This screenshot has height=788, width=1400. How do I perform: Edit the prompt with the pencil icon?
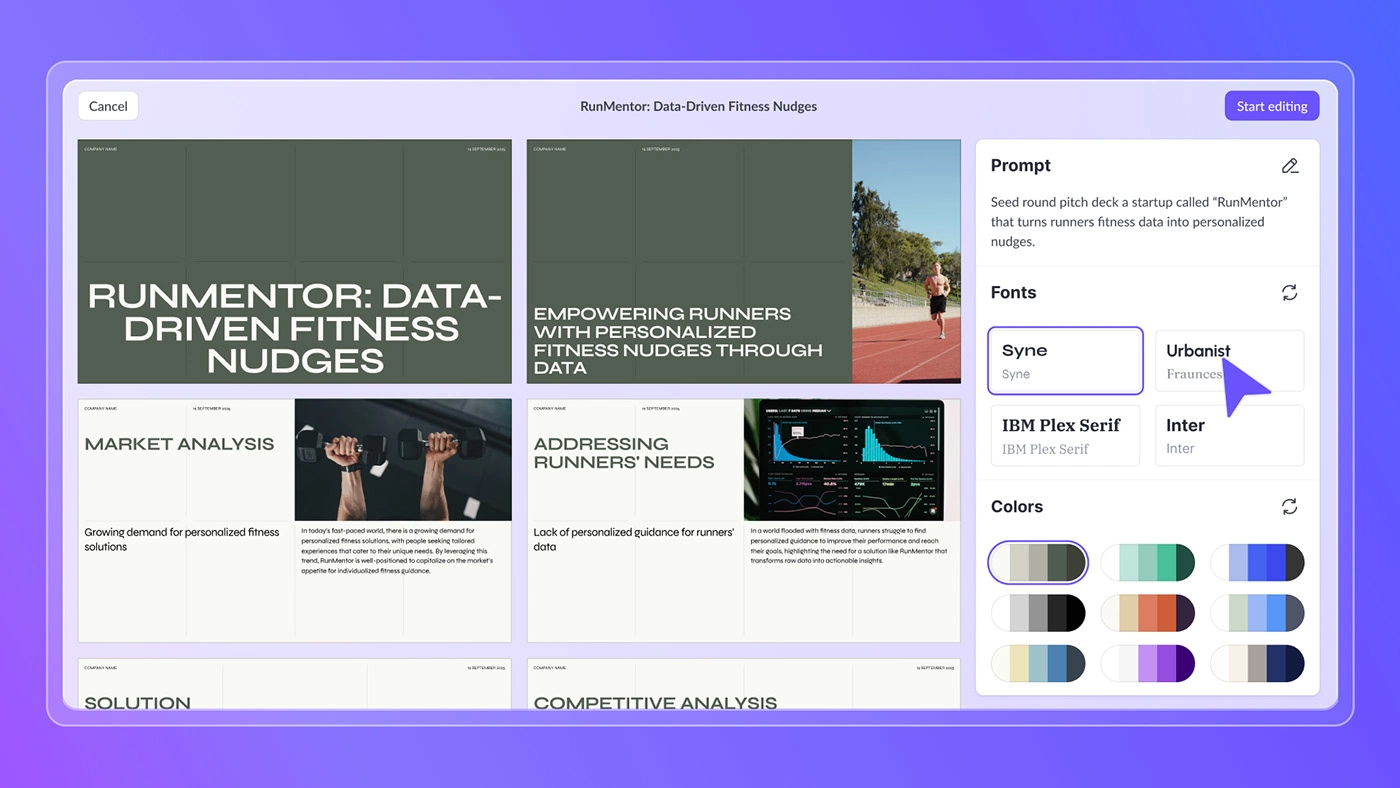tap(1290, 166)
